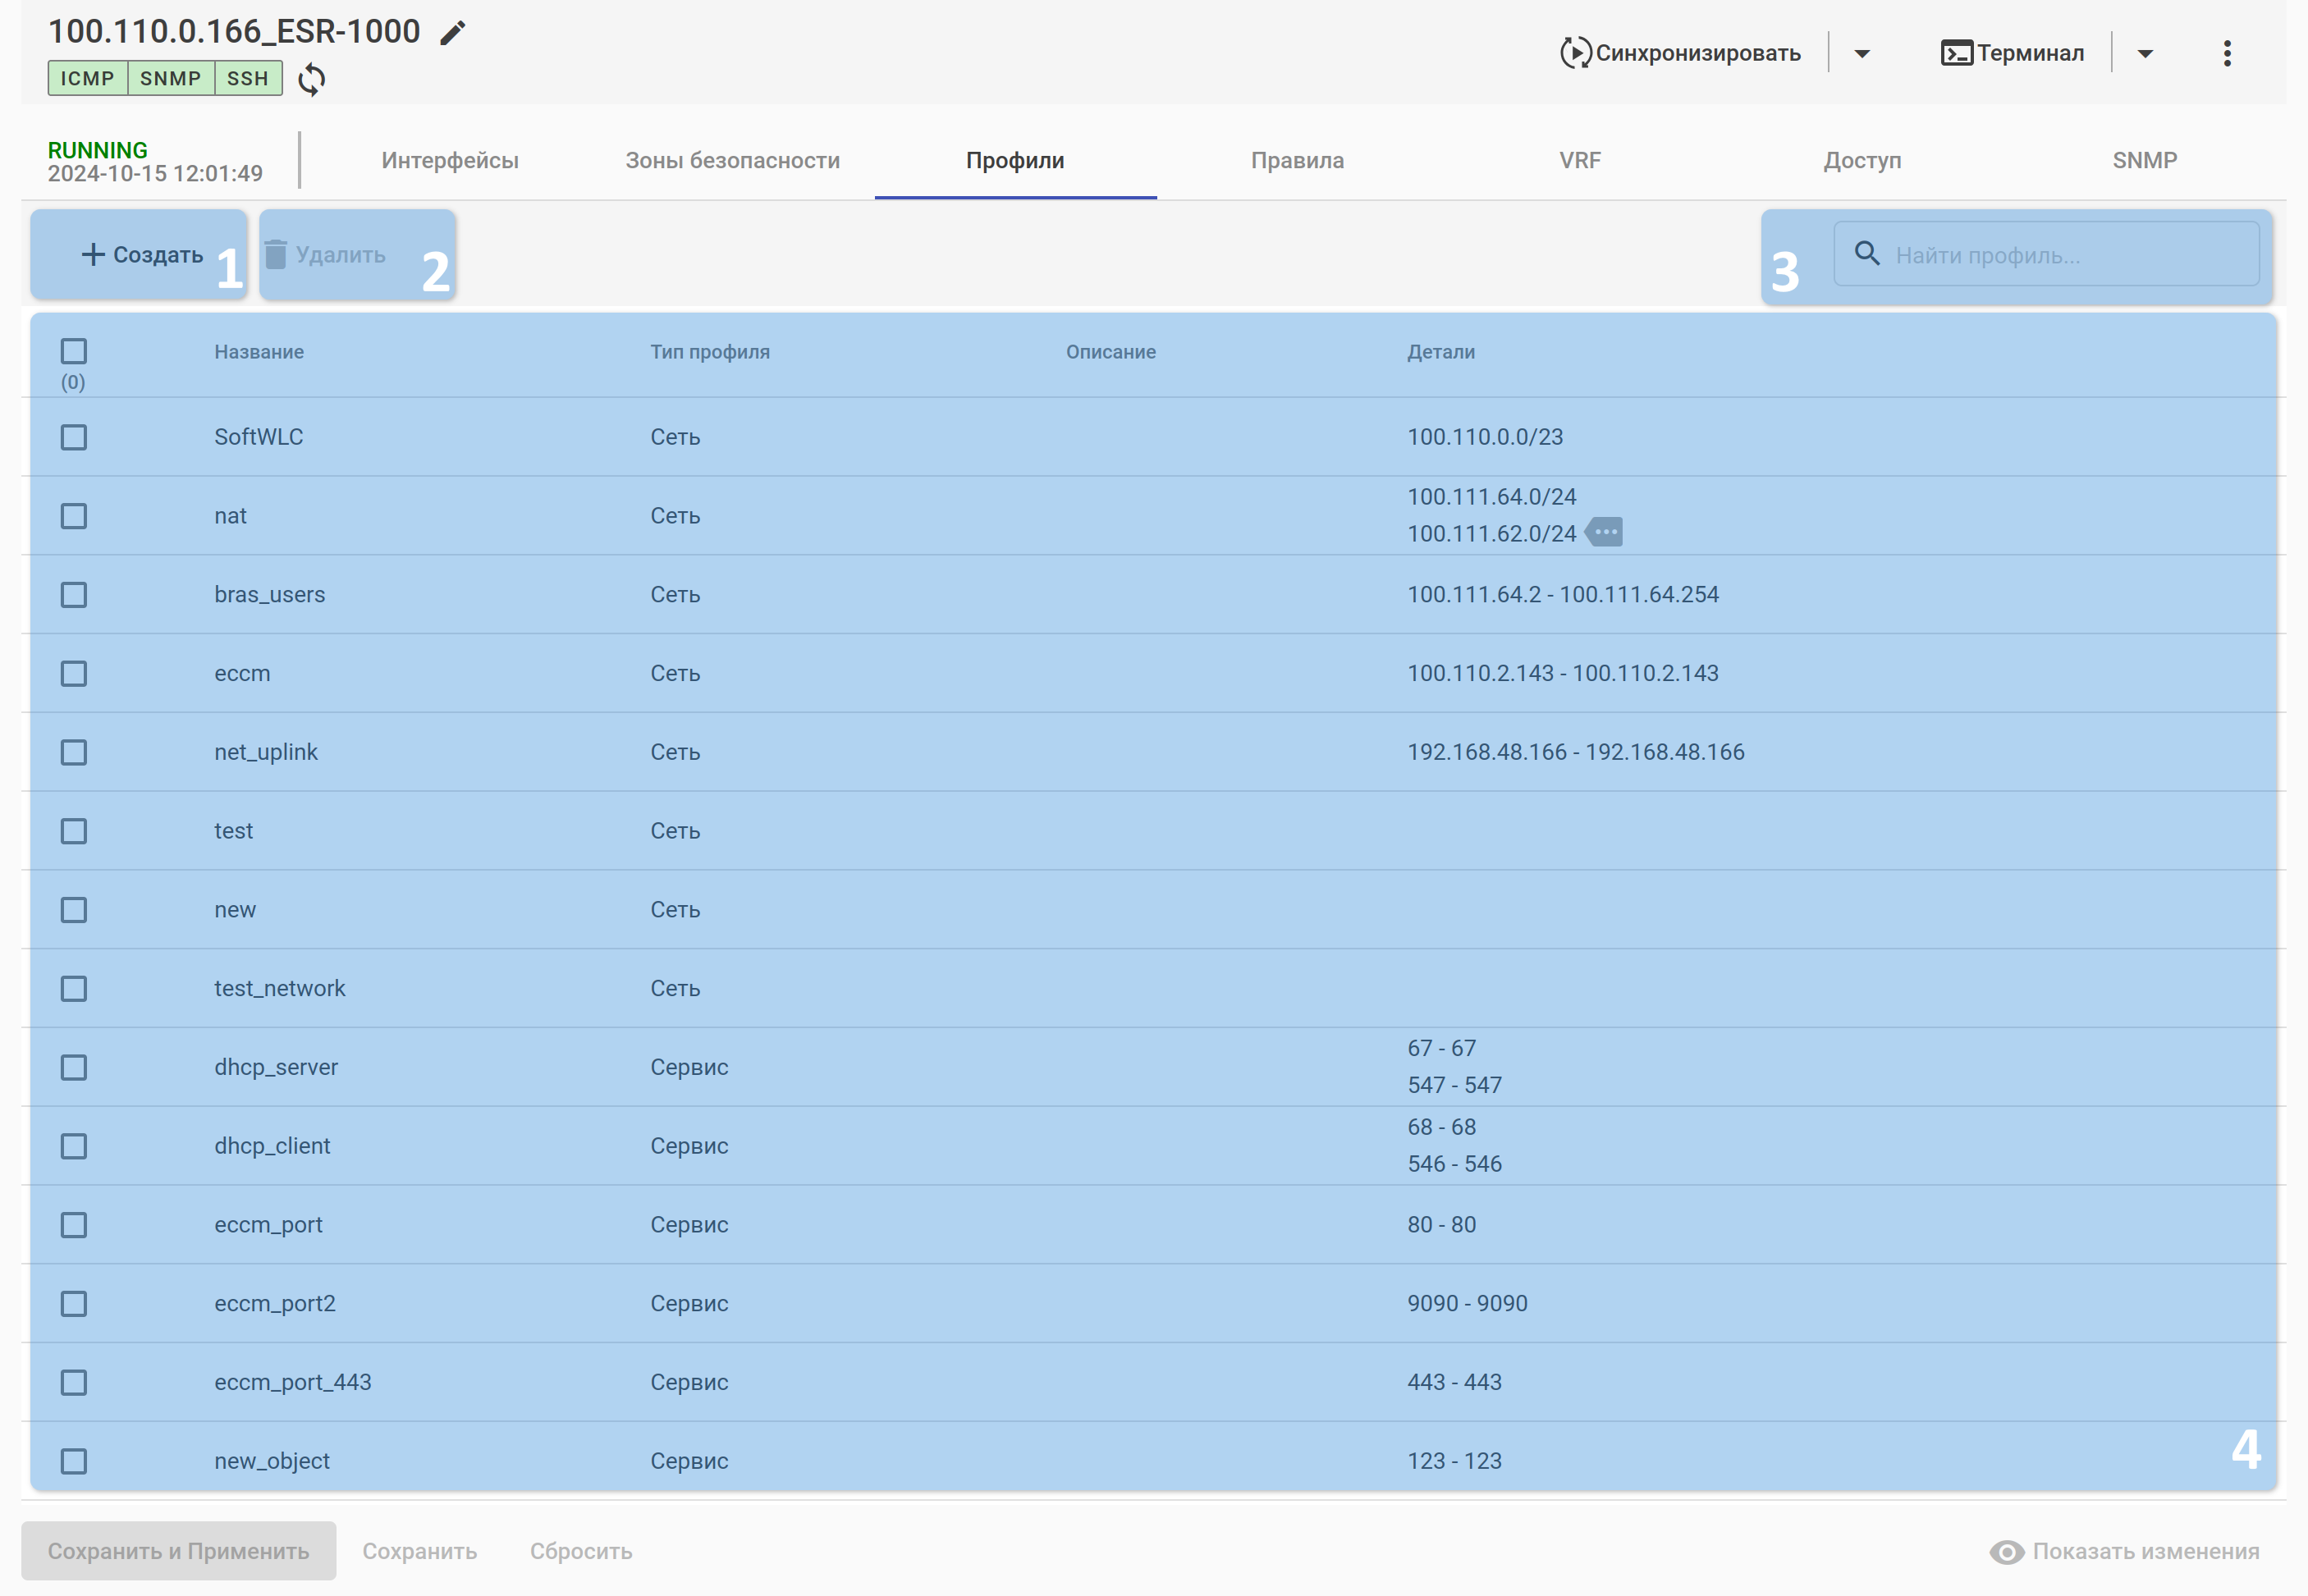
Task: Select the dhcp_server row checkbox
Action: tap(74, 1067)
